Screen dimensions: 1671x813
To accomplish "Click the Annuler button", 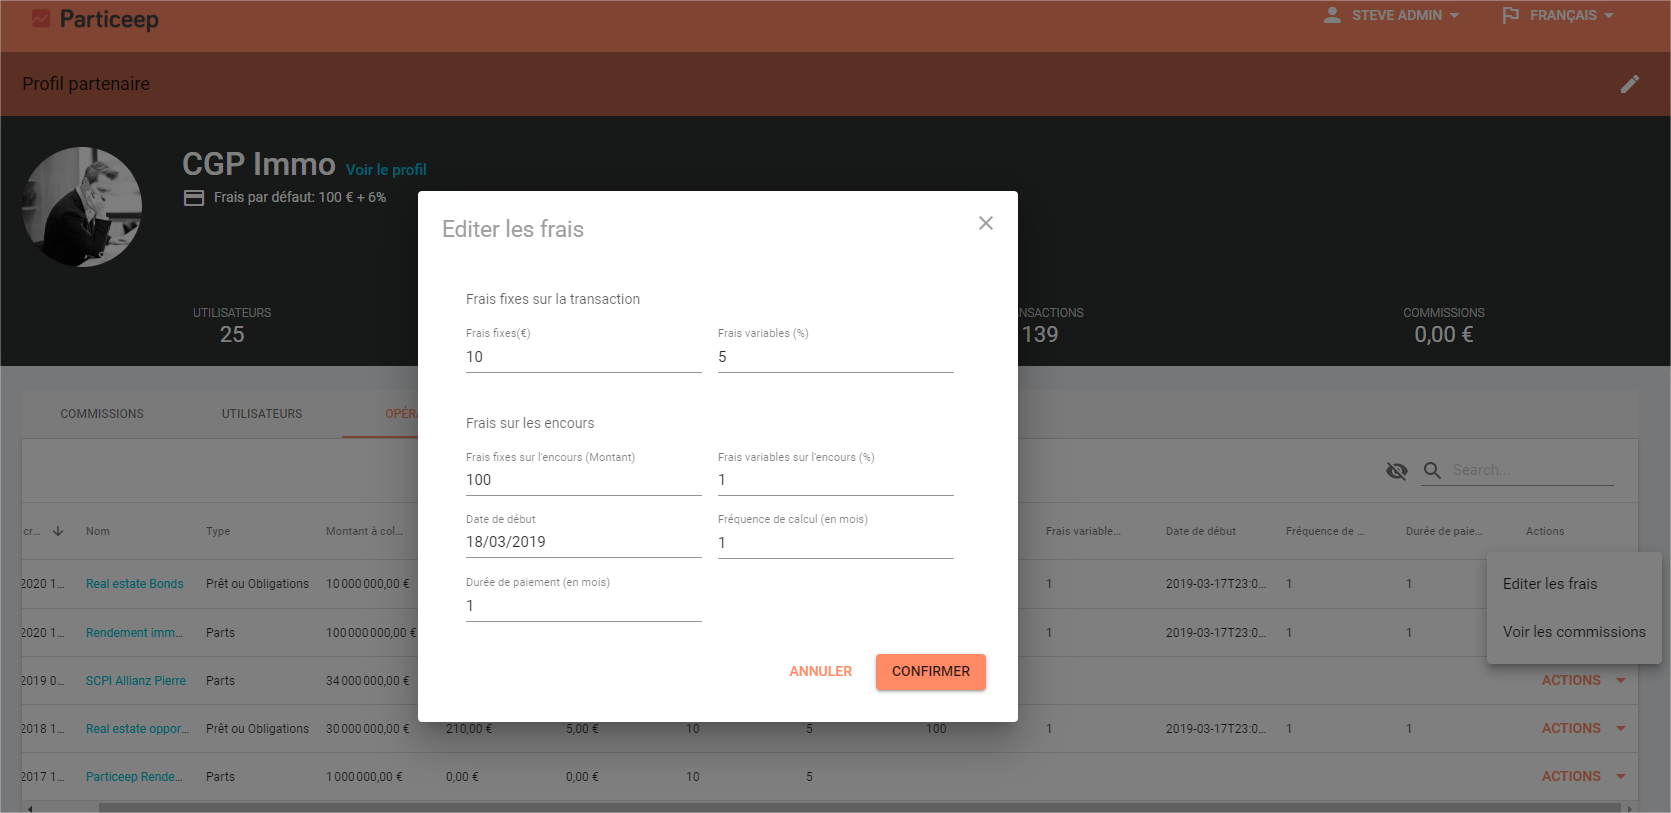I will pos(821,672).
